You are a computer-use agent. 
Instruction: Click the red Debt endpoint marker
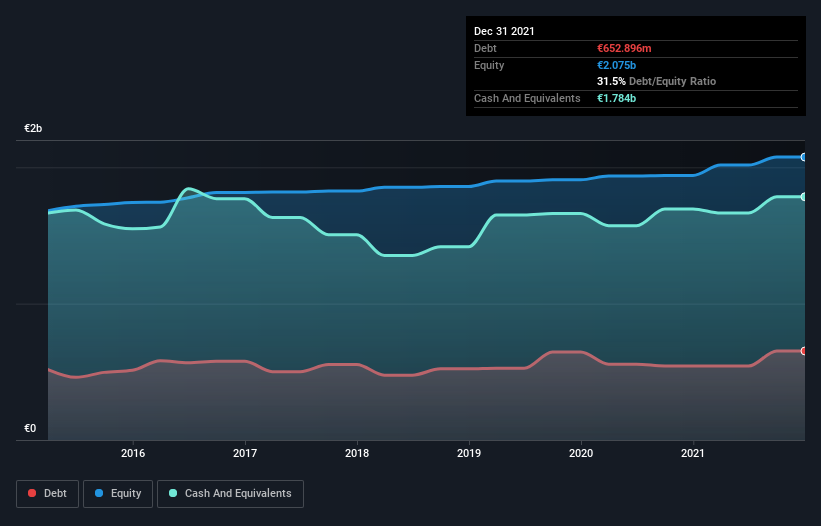click(804, 351)
